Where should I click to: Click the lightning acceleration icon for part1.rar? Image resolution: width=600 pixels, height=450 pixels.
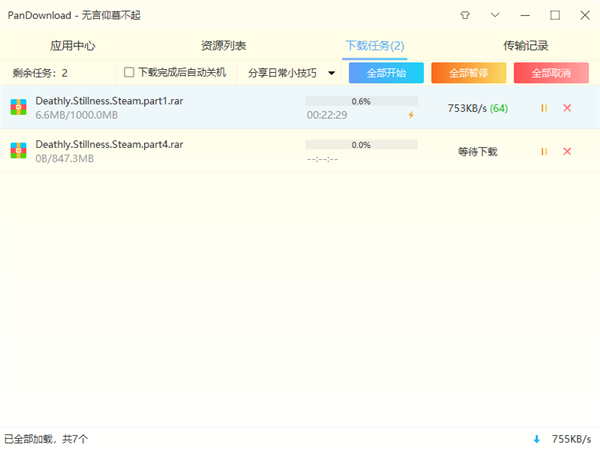(411, 115)
